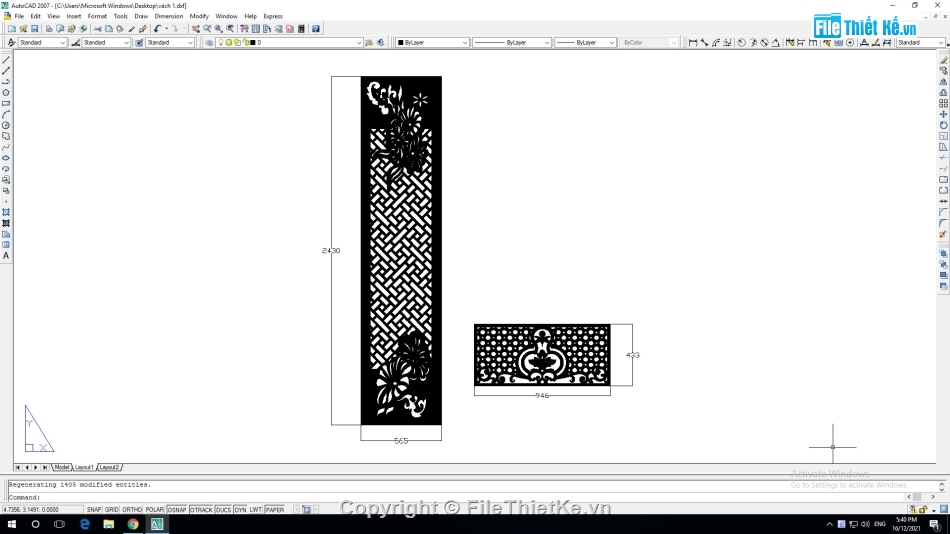Select the Line tool in Draw toolbar
Viewport: 950px width, 534px height.
click(6, 60)
